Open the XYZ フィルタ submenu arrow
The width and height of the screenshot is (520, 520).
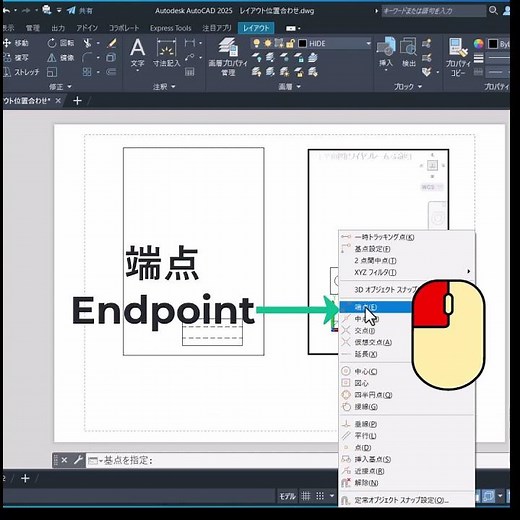coord(469,271)
